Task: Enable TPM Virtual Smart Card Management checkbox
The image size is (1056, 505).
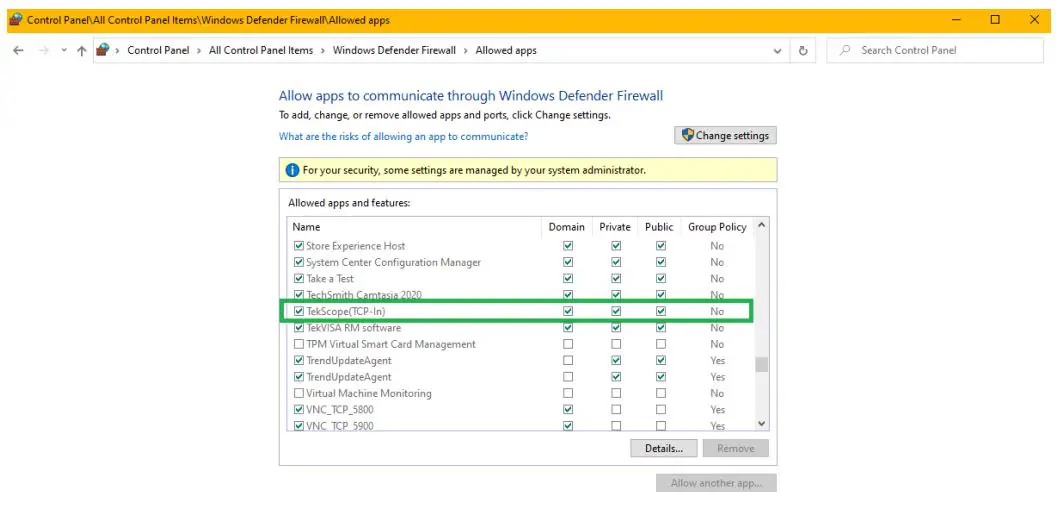Action: [298, 344]
